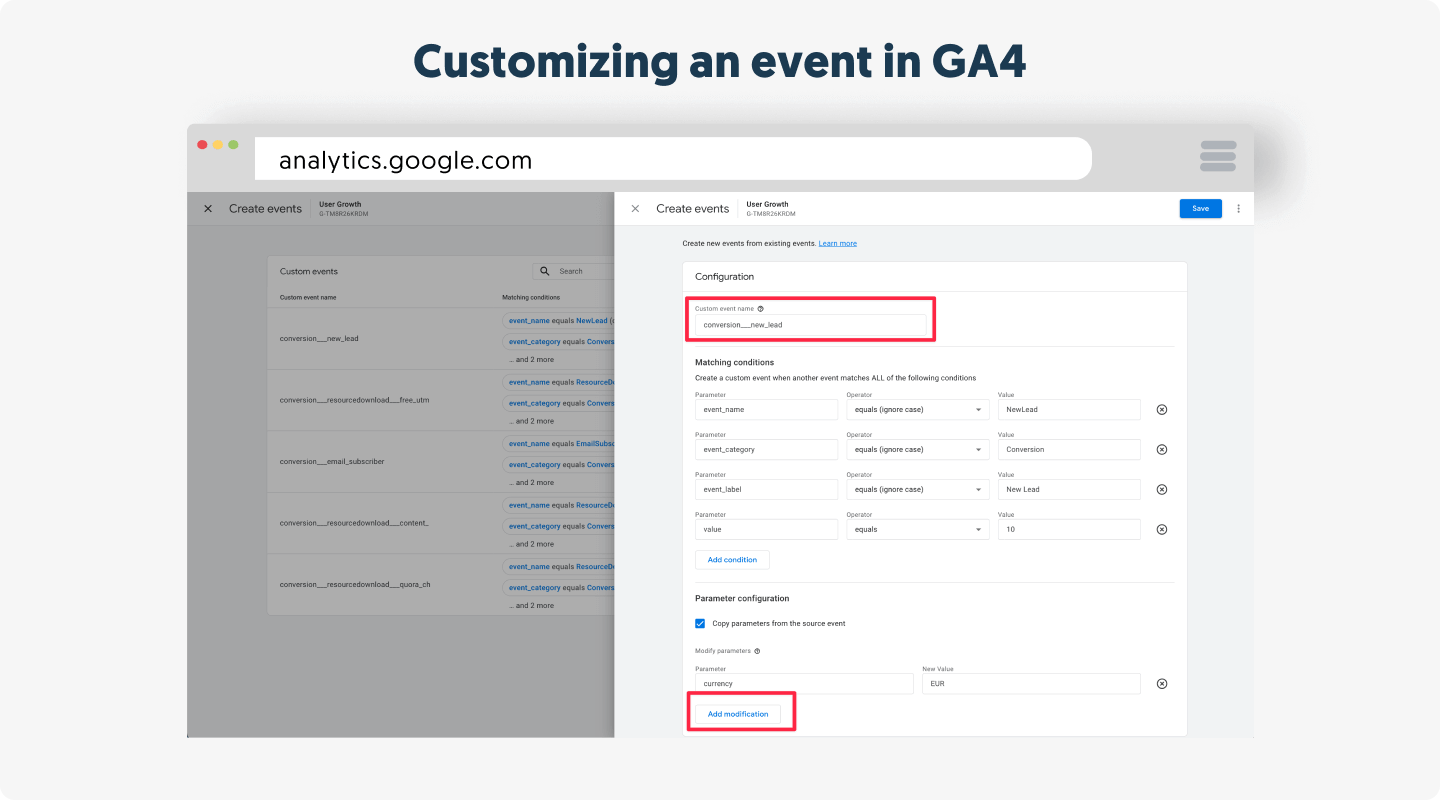
Task: Remove the event_label matching condition
Action: coord(1161,490)
